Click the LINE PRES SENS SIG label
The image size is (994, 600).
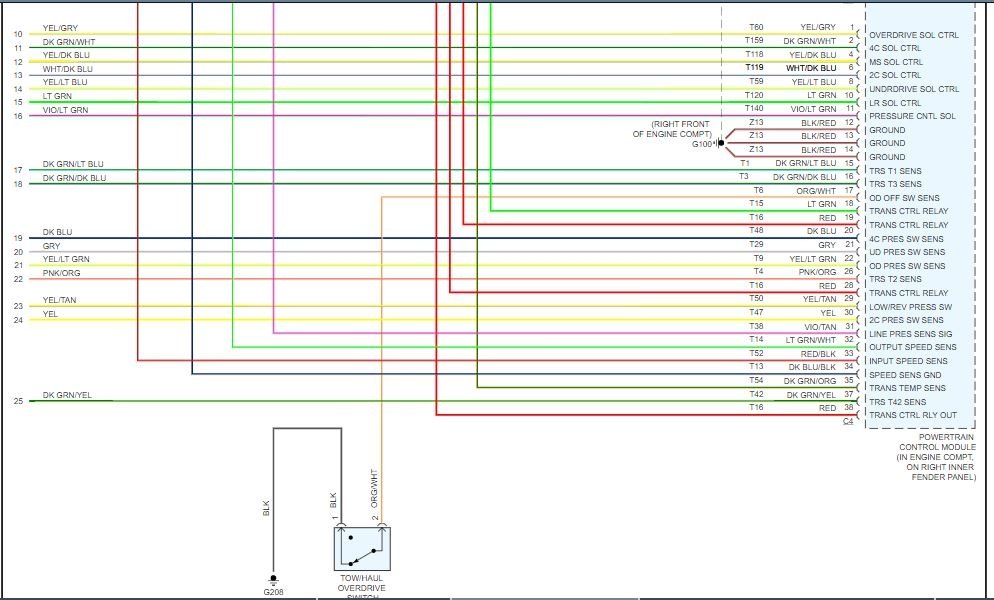(910, 334)
